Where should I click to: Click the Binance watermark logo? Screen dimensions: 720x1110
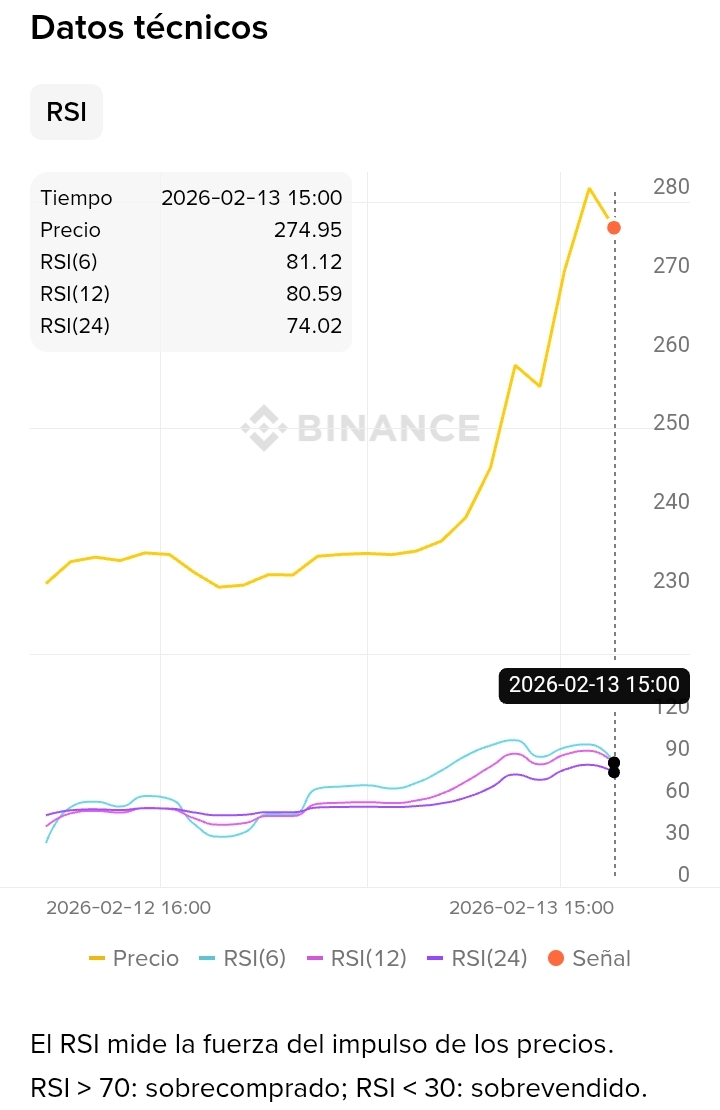click(x=264, y=428)
